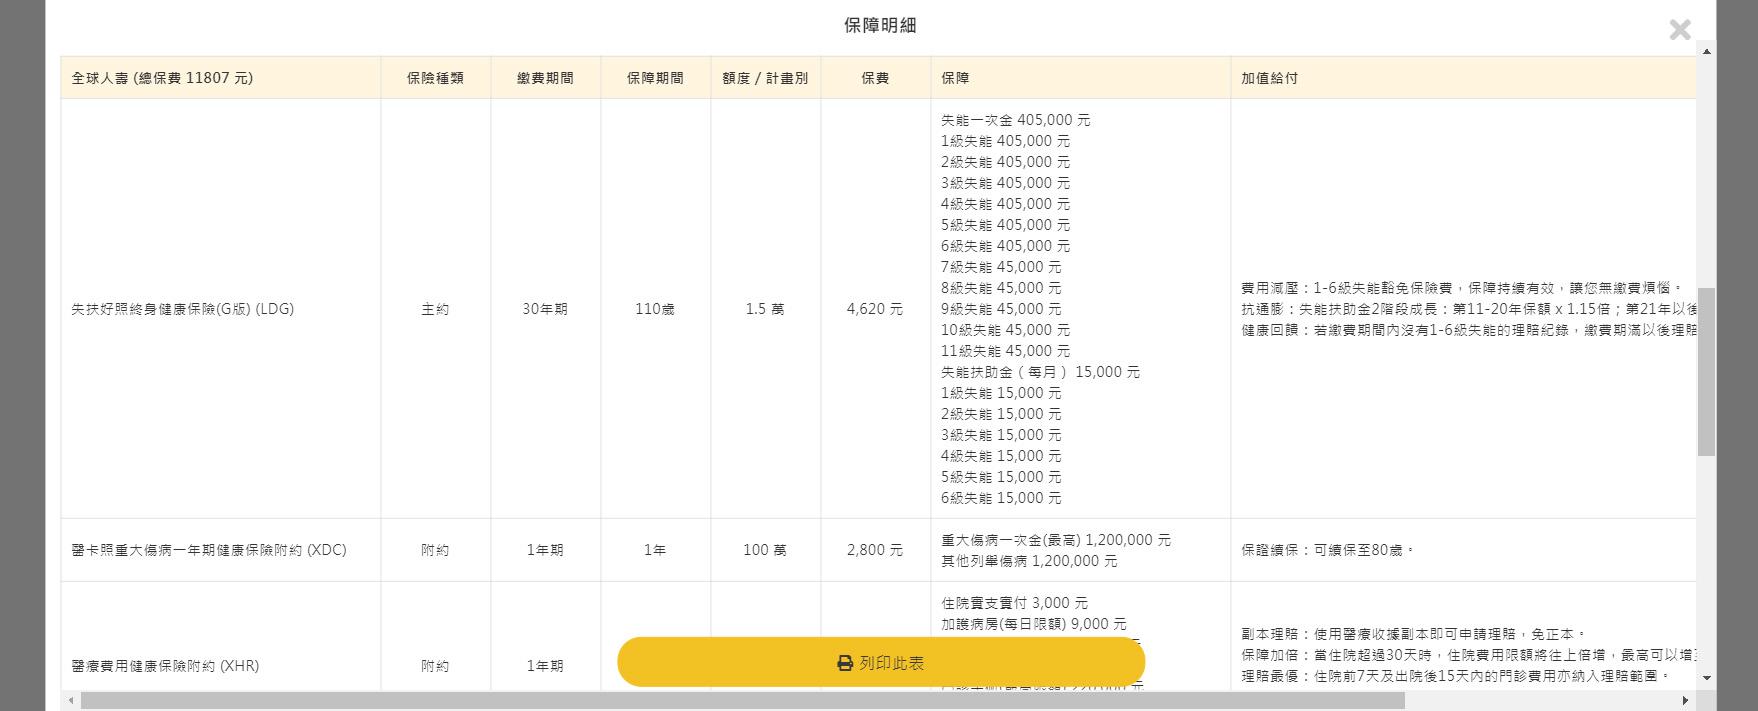This screenshot has height=711, width=1758.
Task: Click 保證續保：可續保至80歲 text
Action: pyautogui.click(x=1328, y=550)
